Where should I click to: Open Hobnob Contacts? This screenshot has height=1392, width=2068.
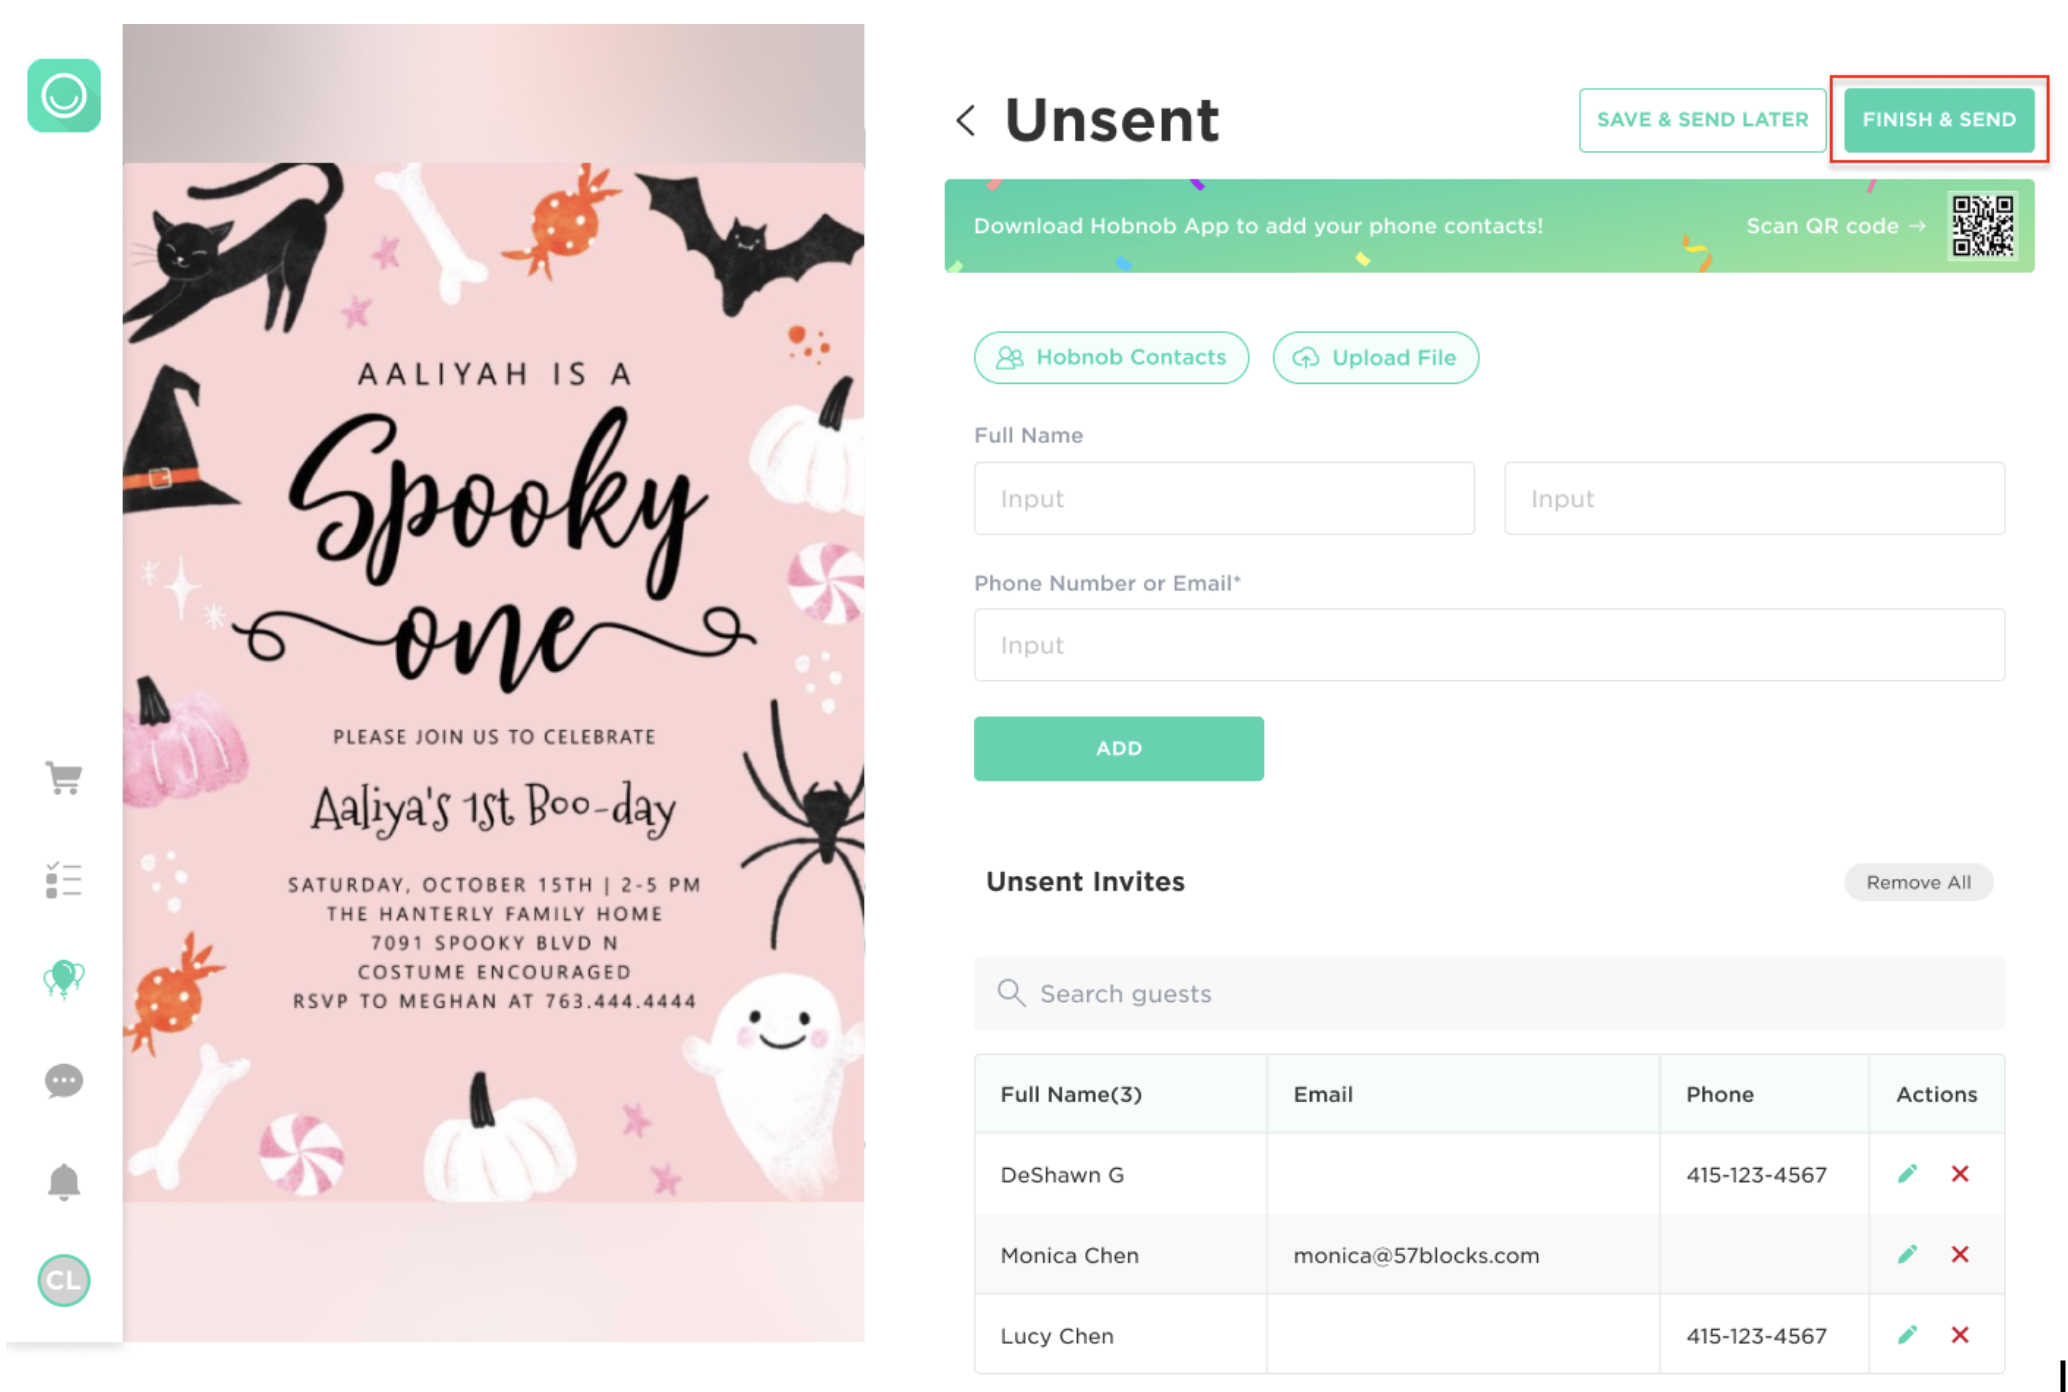click(x=1111, y=357)
